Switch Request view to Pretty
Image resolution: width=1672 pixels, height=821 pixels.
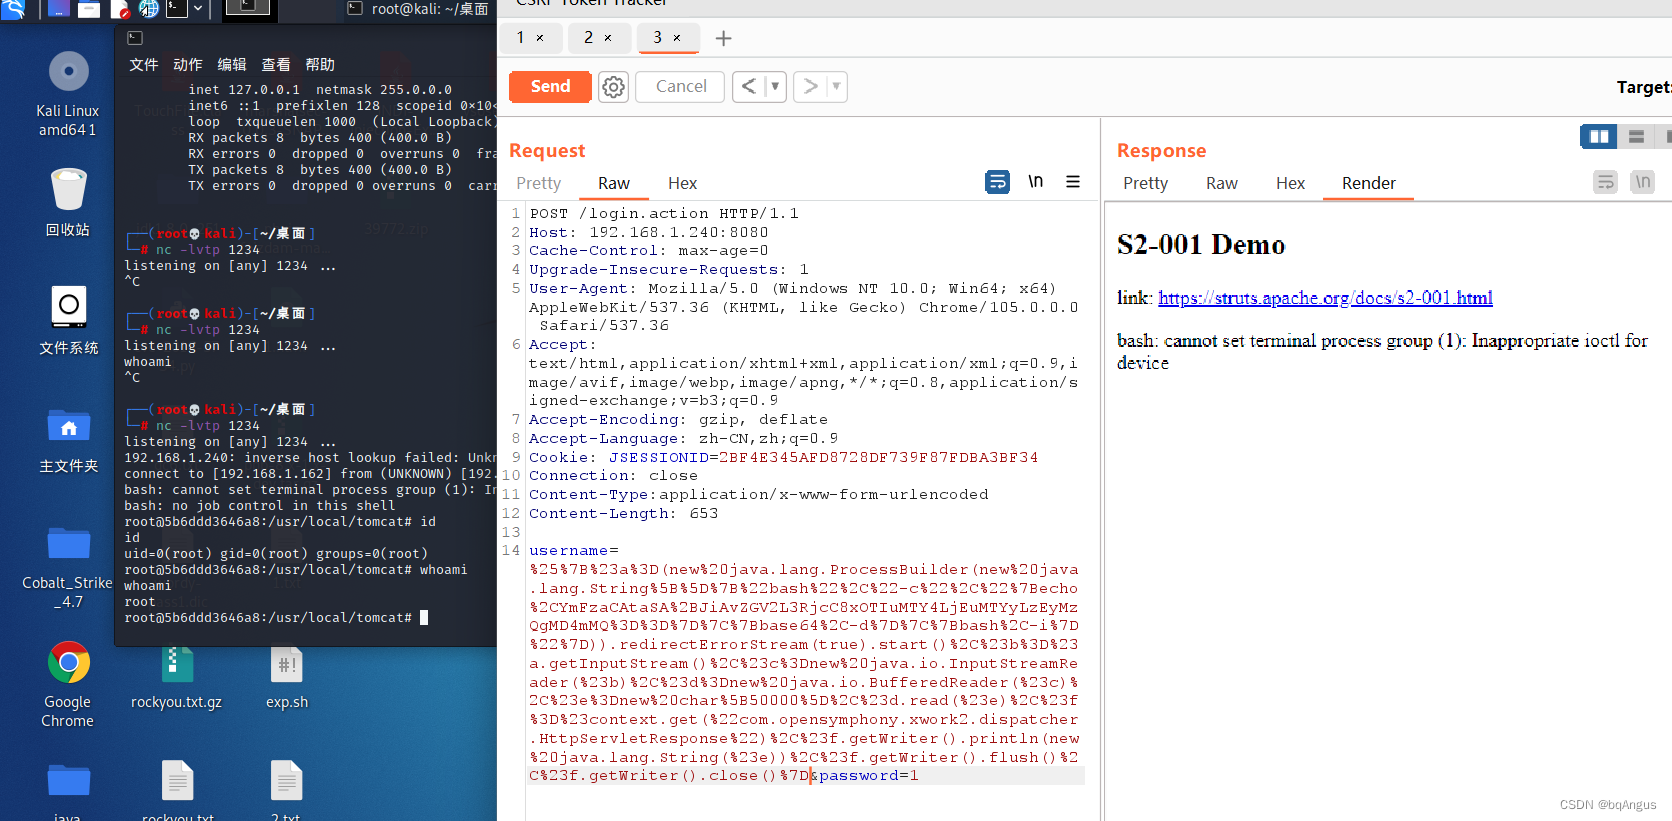[x=539, y=183]
